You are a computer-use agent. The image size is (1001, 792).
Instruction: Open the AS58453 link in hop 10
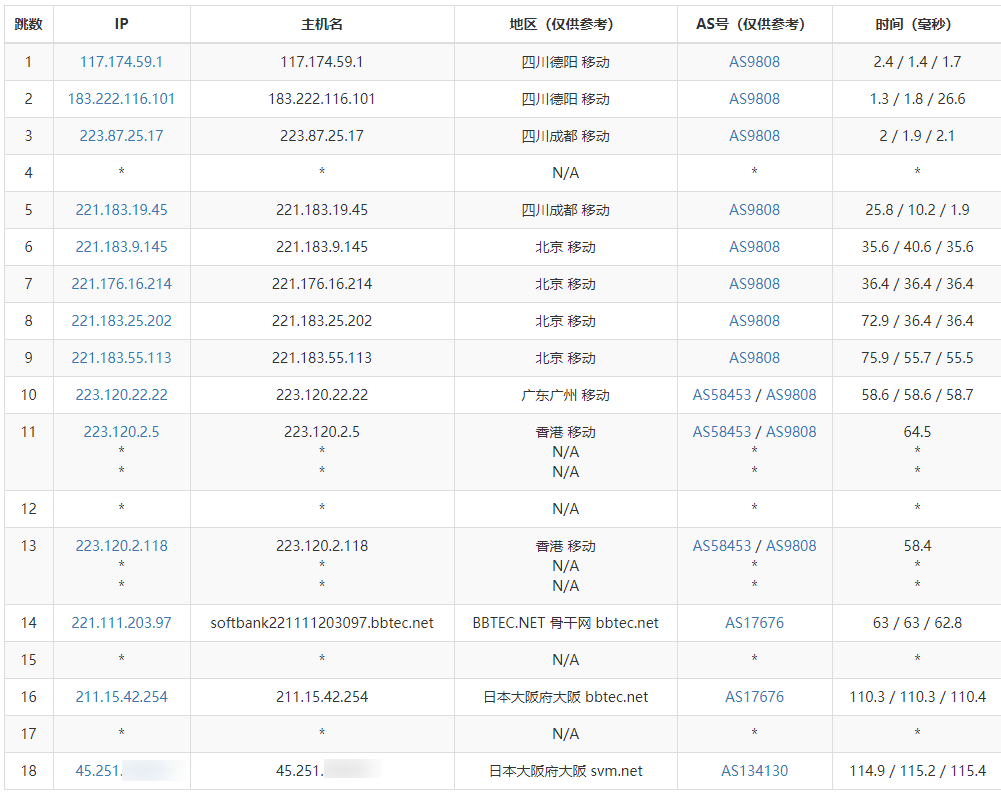click(721, 395)
